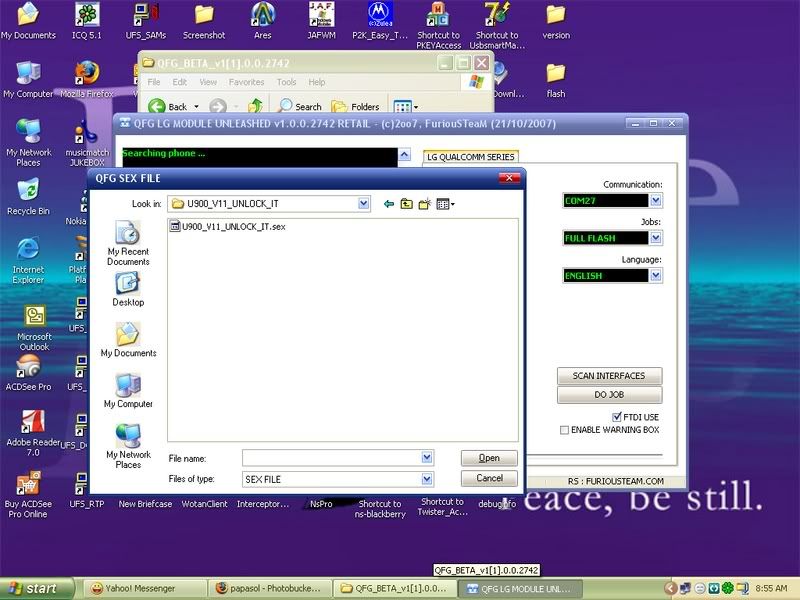The image size is (800, 600).
Task: Close the QFG SEX FILE dialog
Action: pyautogui.click(x=509, y=178)
